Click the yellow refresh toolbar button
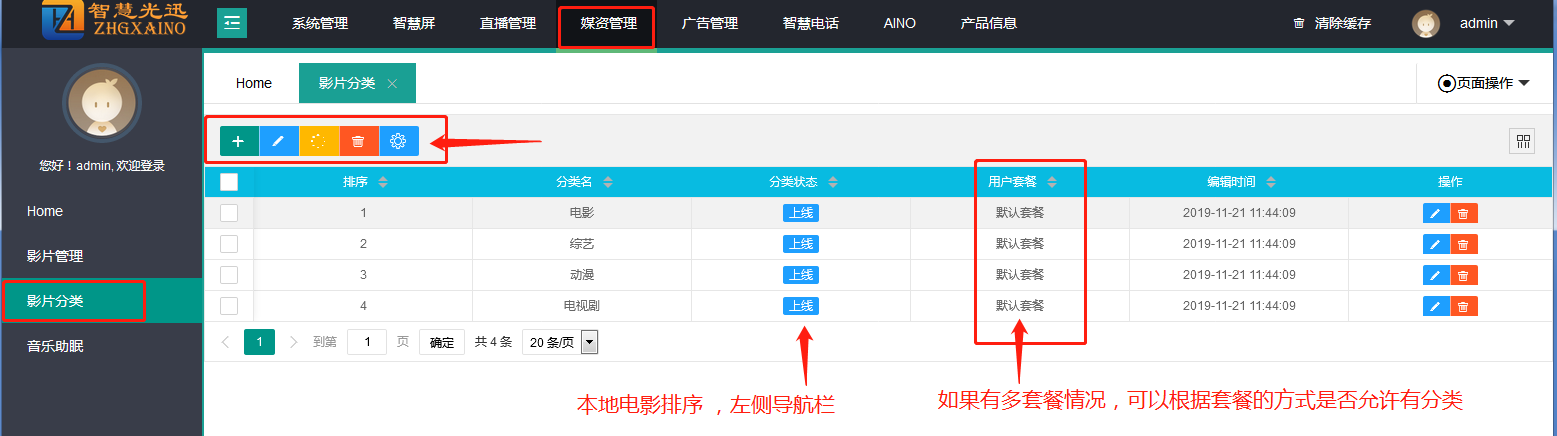Screen dimensions: 1557x436 point(319,141)
